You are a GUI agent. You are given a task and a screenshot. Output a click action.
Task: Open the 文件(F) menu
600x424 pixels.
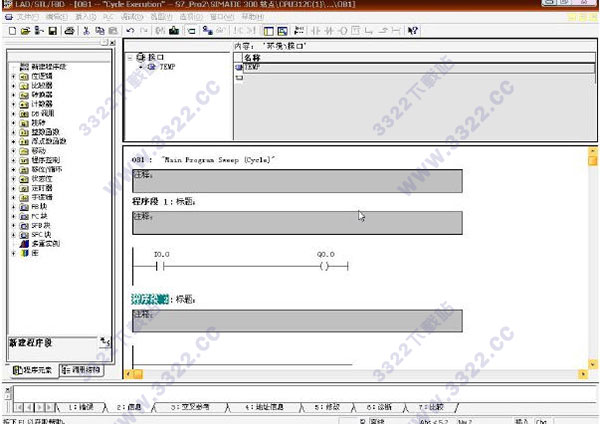coord(28,17)
